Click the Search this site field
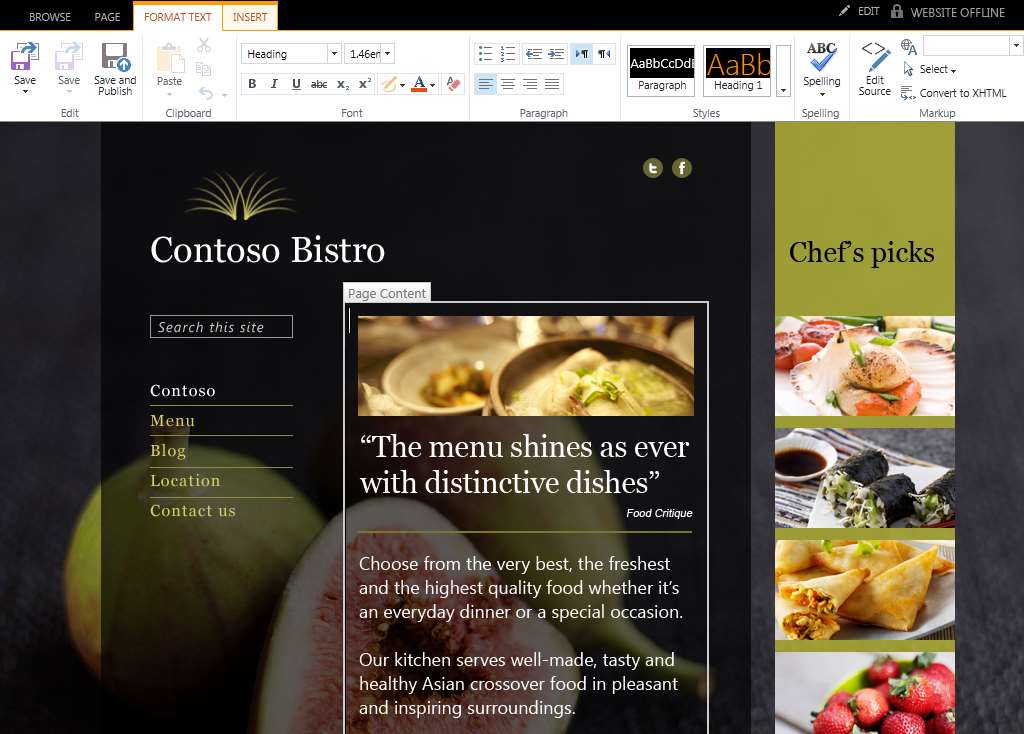Image resolution: width=1024 pixels, height=734 pixels. [221, 327]
